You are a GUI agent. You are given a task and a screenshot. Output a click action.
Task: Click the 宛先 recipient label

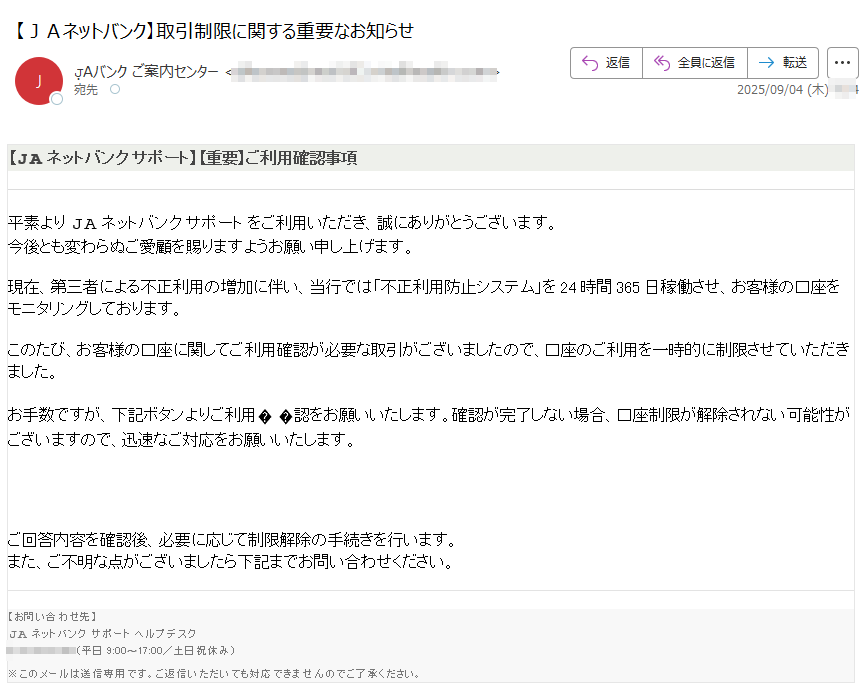click(86, 90)
